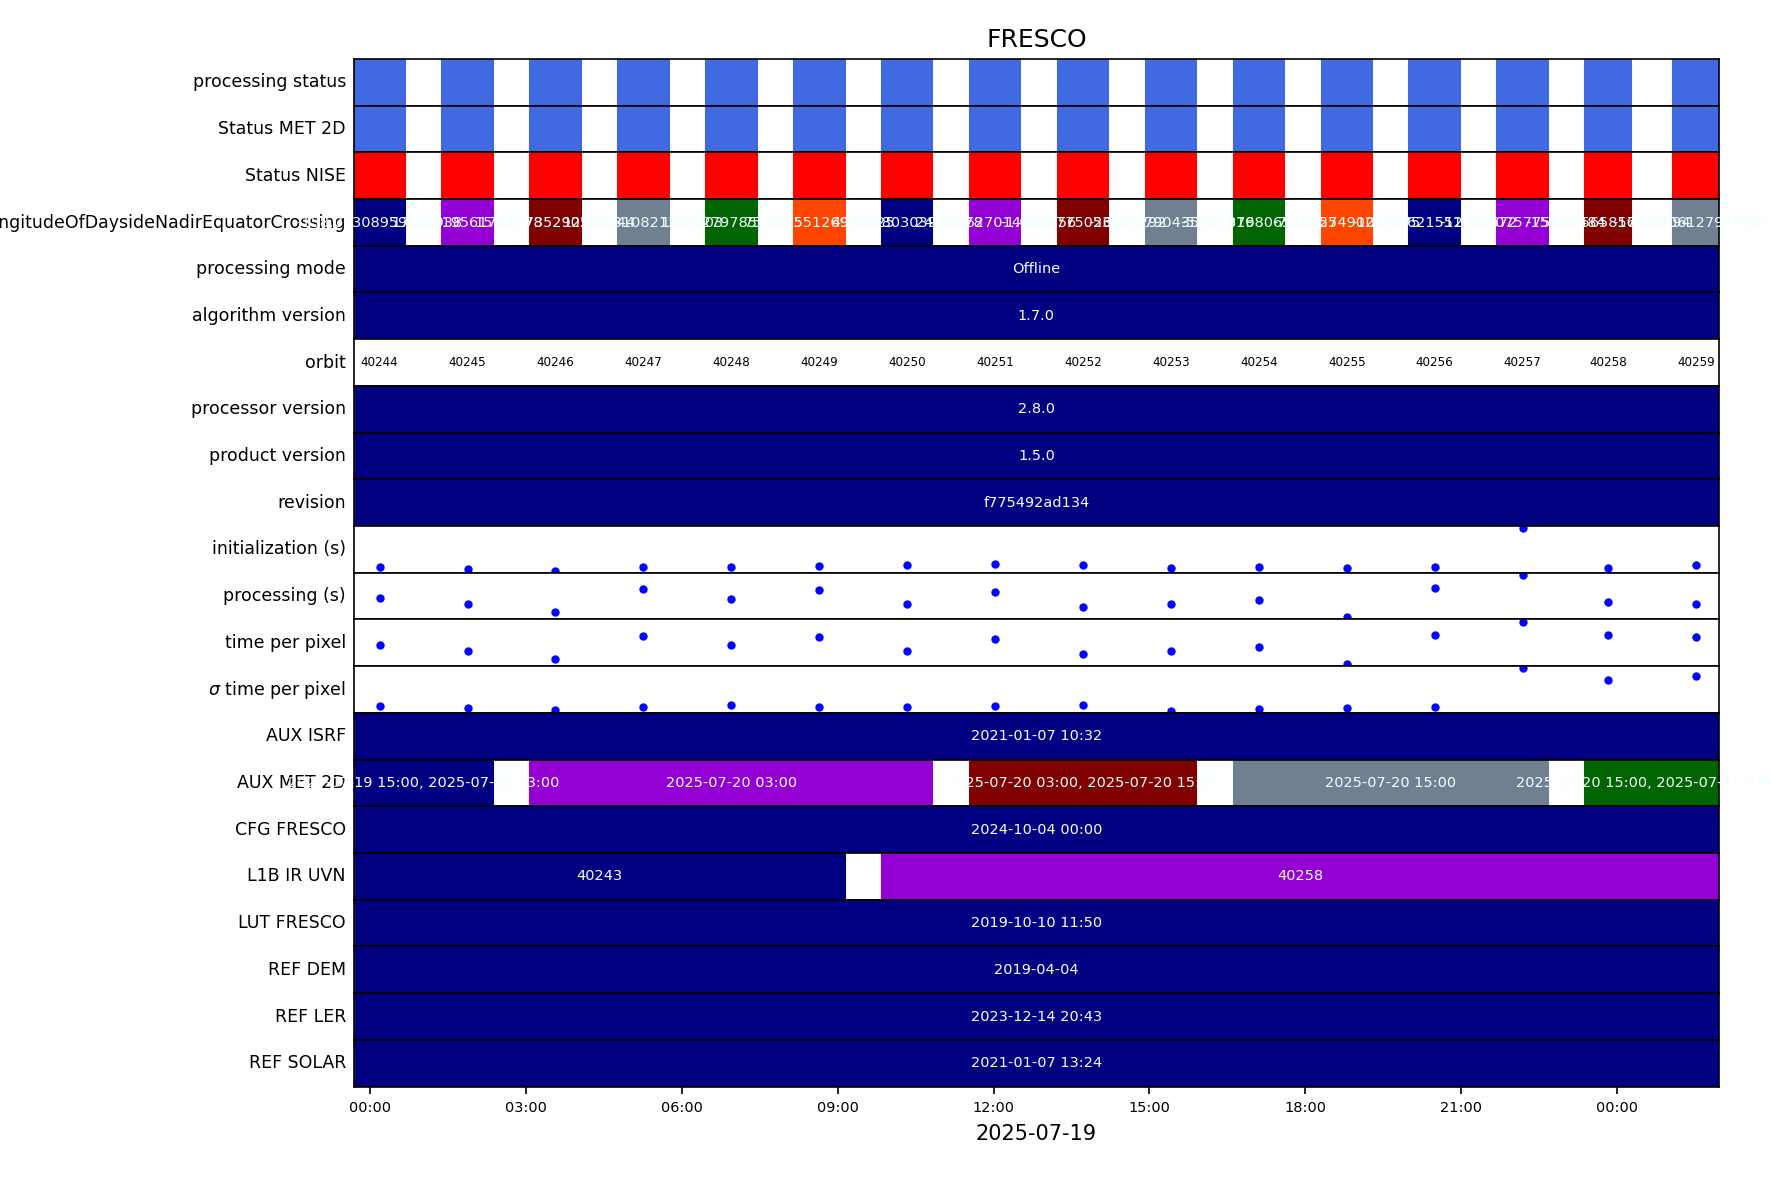Click the processor version 2.8.0 bar
Image resolution: width=1771 pixels, height=1181 pixels.
1036,409
